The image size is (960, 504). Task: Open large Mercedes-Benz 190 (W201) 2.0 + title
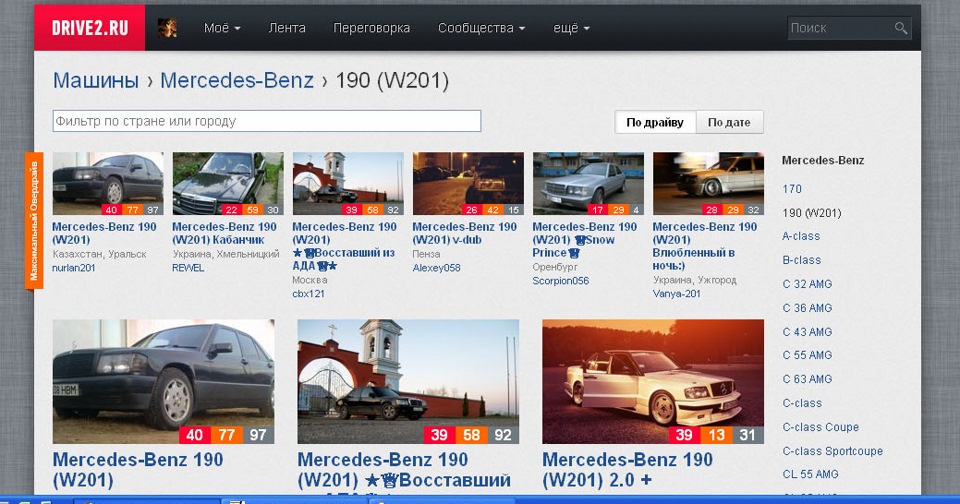628,470
